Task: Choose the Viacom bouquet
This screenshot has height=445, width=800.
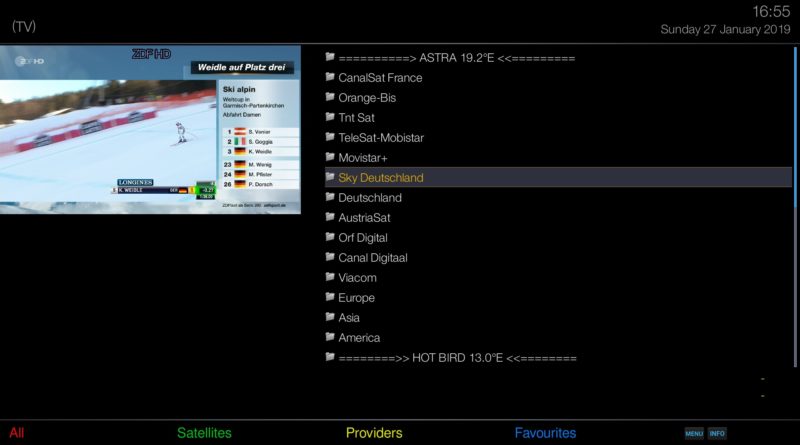Action: 558,278
